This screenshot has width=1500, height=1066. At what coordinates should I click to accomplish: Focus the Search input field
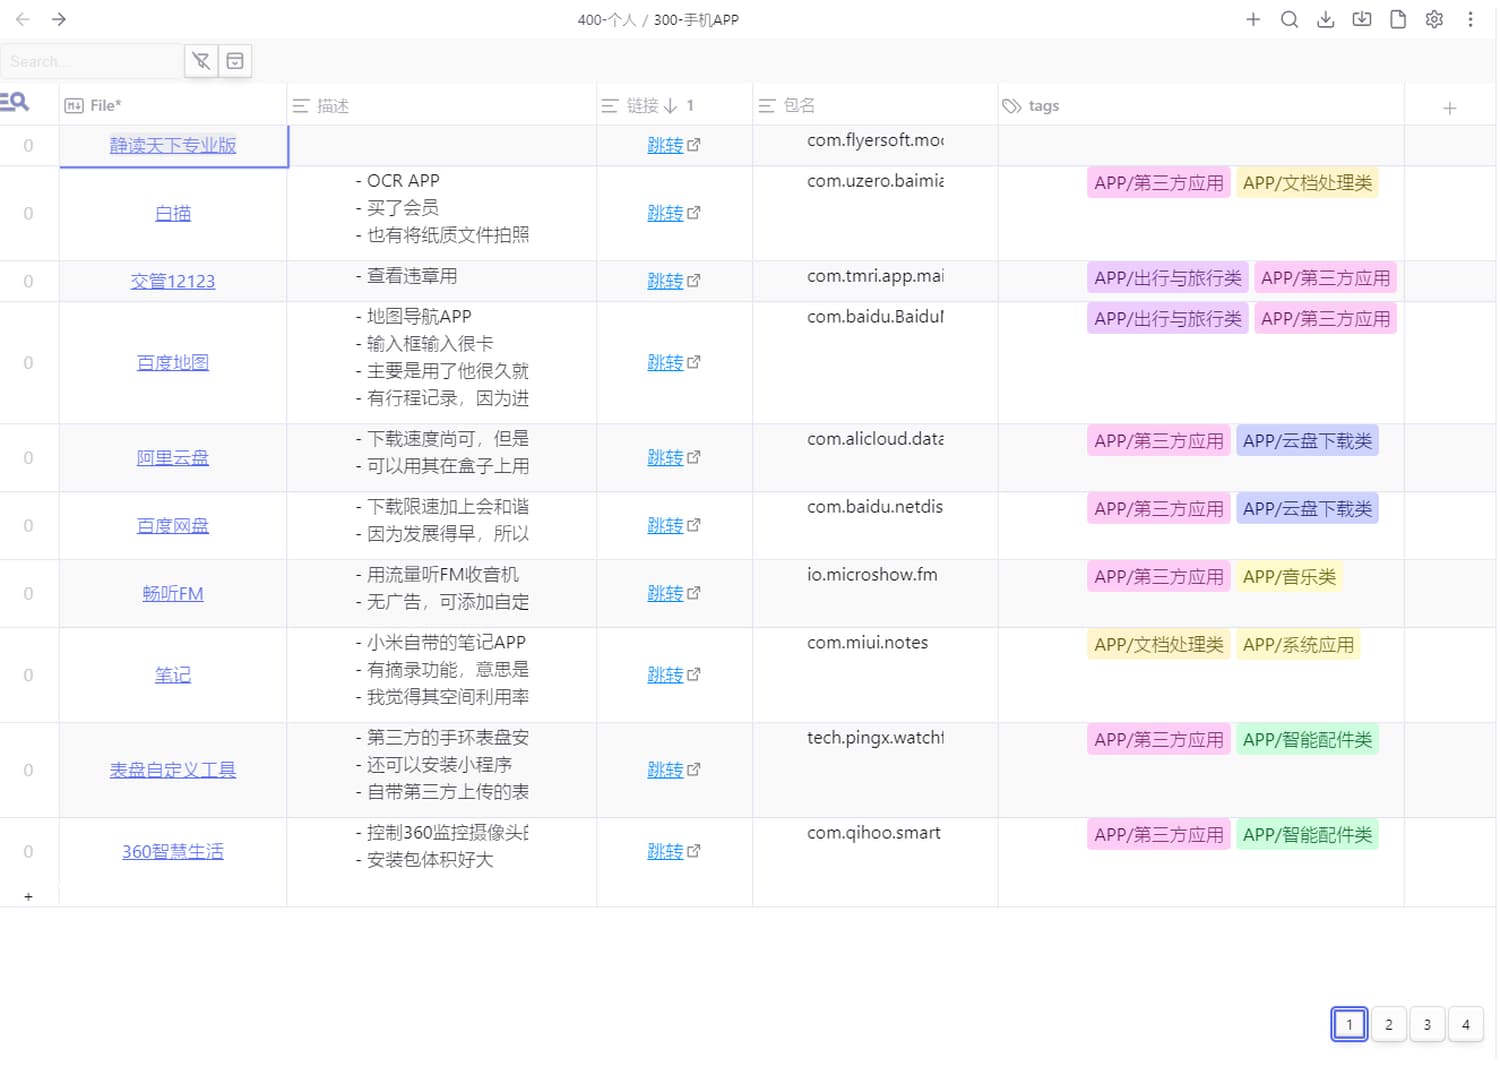click(90, 61)
